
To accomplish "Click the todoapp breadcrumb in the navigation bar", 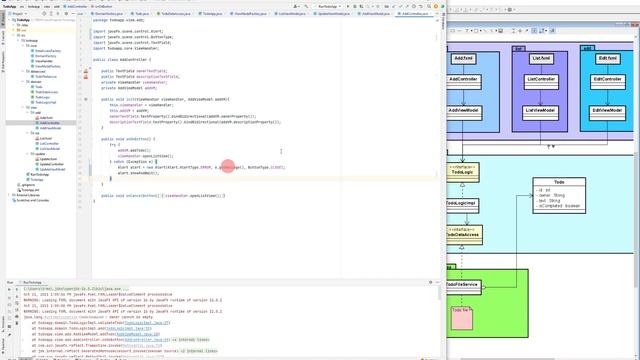I will click(34, 7).
